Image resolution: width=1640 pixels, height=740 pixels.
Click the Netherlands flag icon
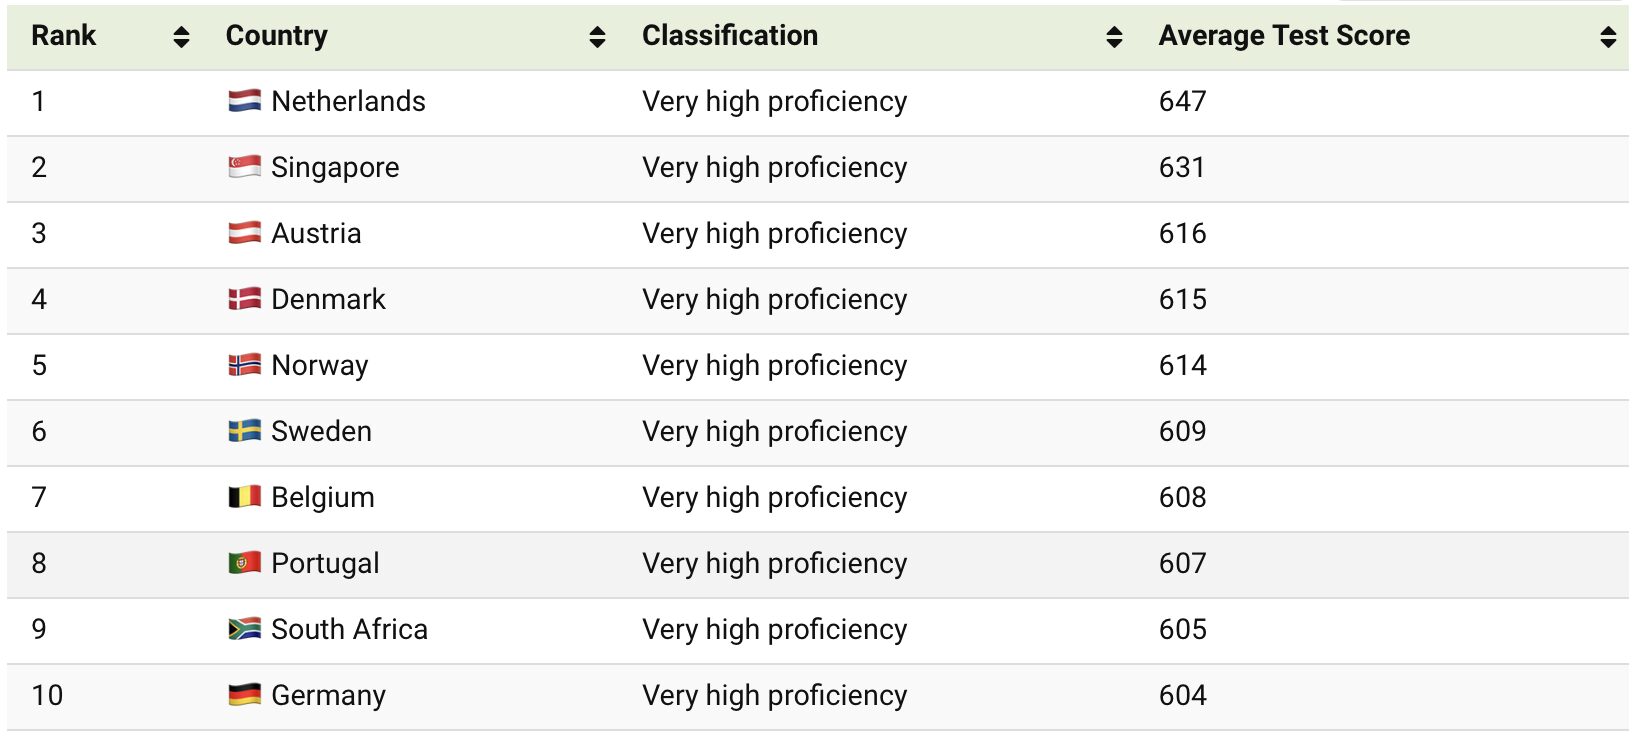click(243, 100)
